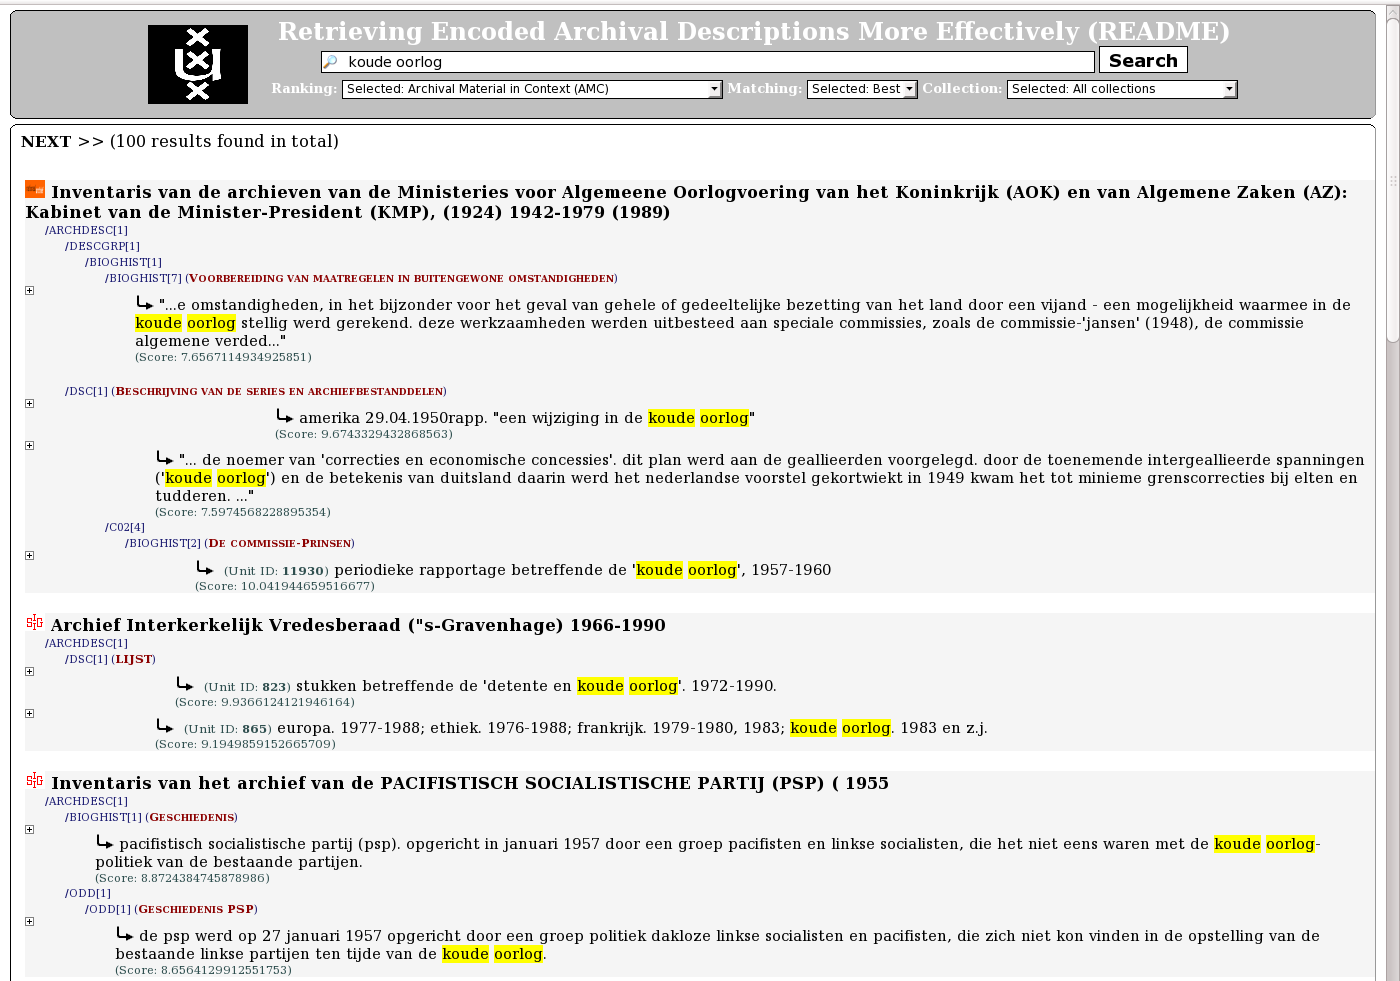
Task: Expand the plus box under VOORBEREIDING VAN MAATREGELEN
Action: pyautogui.click(x=29, y=291)
